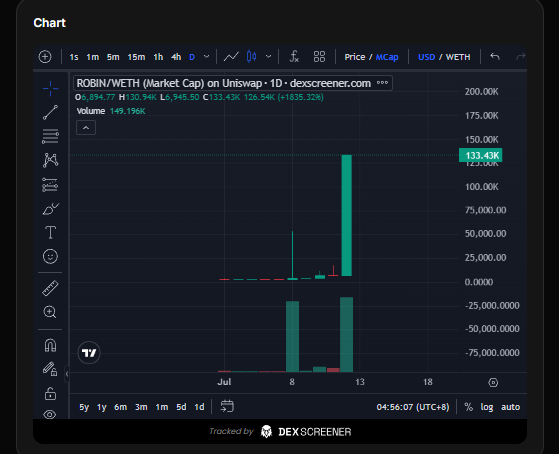Switch to the 5m interval
The image size is (559, 454).
[x=113, y=57]
